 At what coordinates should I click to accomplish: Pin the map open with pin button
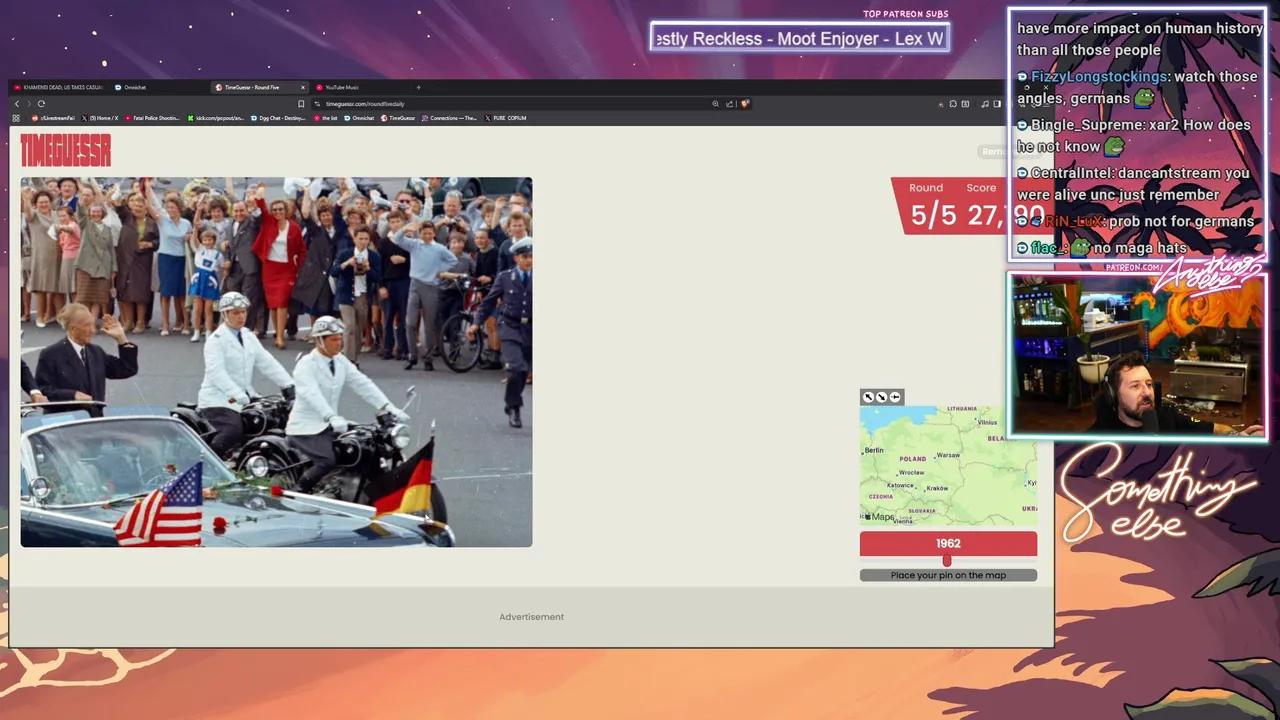[x=894, y=397]
